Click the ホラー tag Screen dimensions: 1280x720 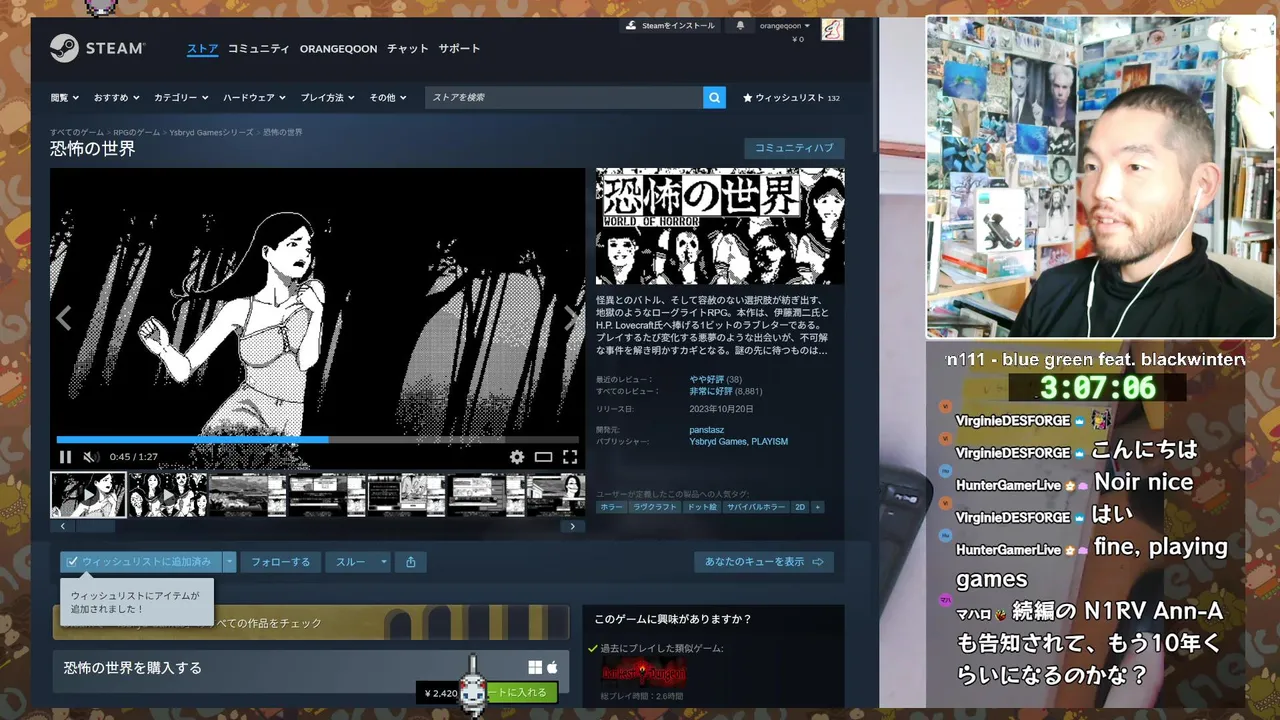(611, 507)
